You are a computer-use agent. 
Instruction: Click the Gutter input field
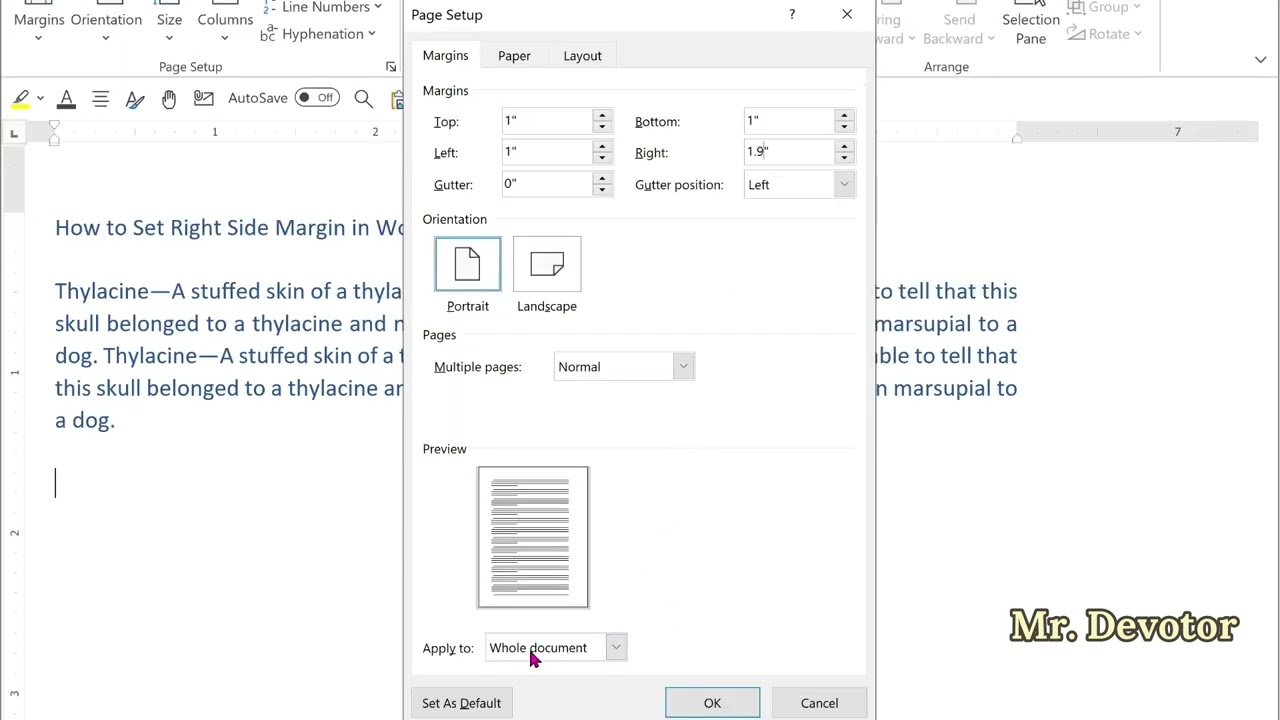[547, 184]
